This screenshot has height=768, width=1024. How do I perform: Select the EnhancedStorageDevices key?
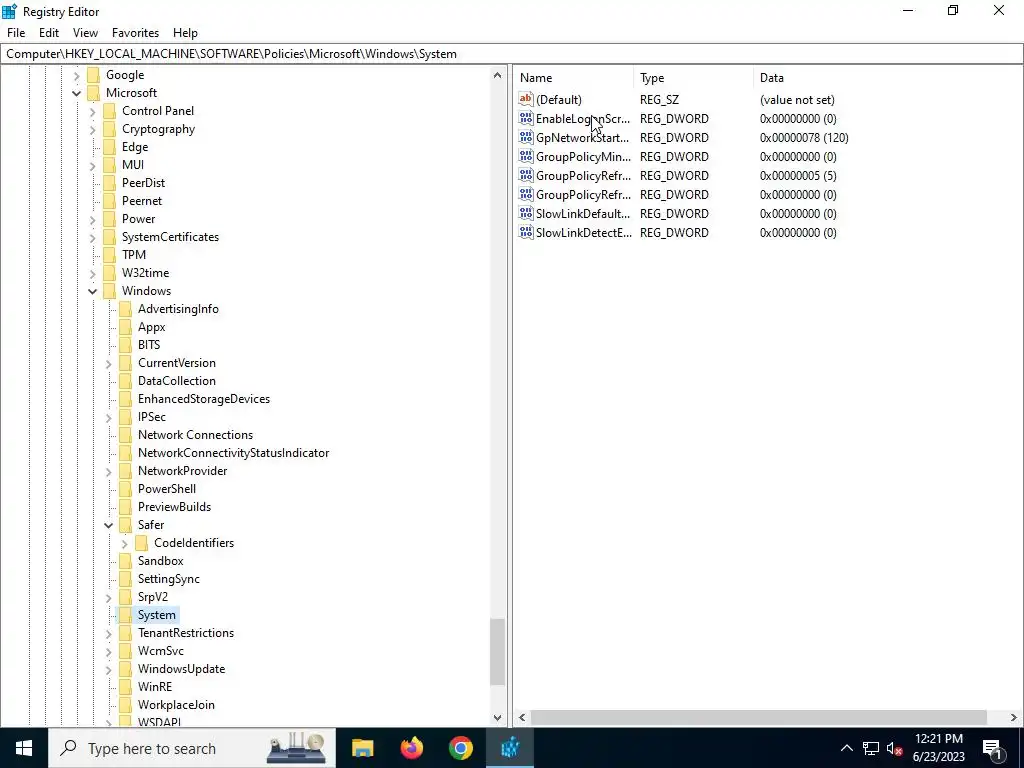point(204,399)
